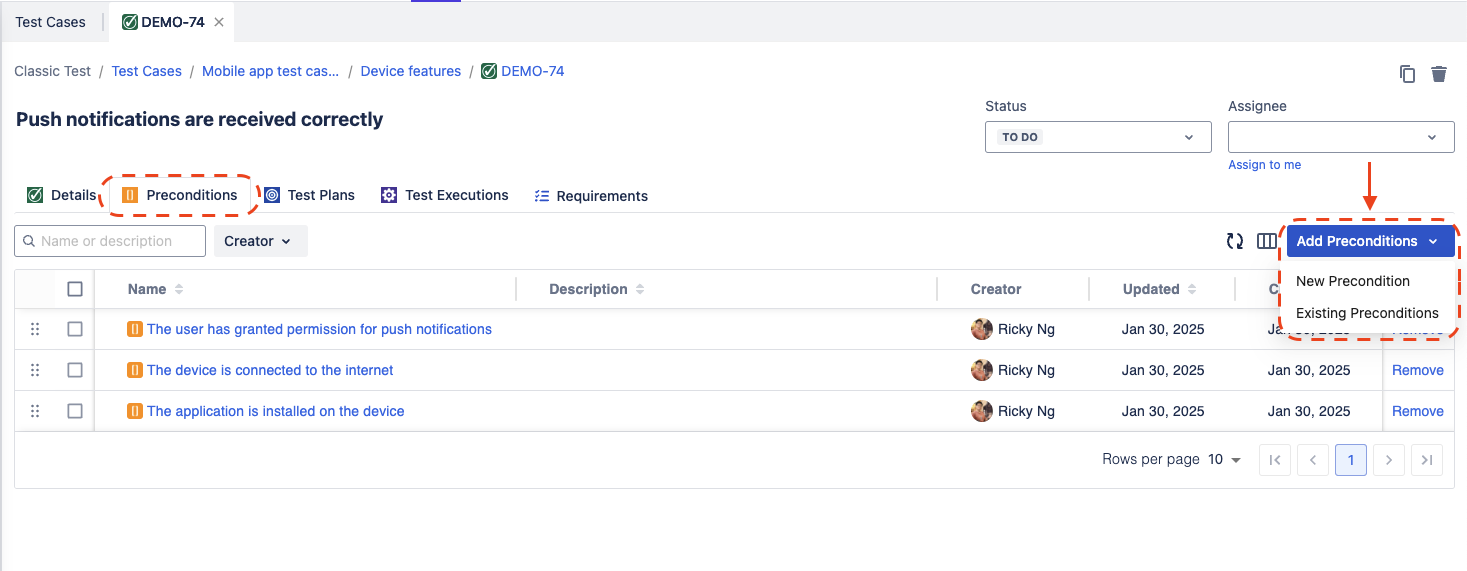The width and height of the screenshot is (1467, 571).
Task: Click the refresh icon beside column settings
Action: point(1235,241)
